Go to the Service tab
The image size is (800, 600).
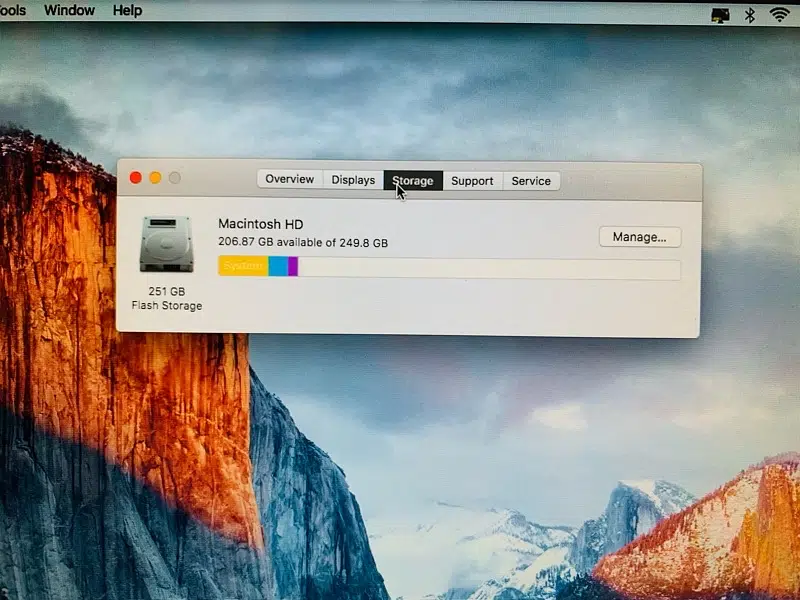(531, 181)
